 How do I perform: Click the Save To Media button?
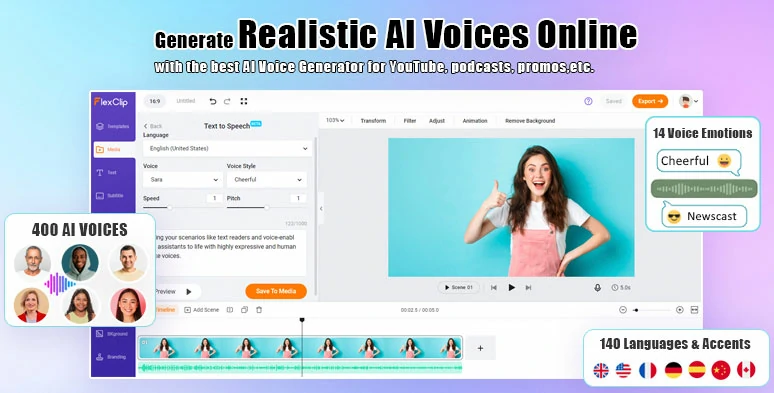point(276,291)
